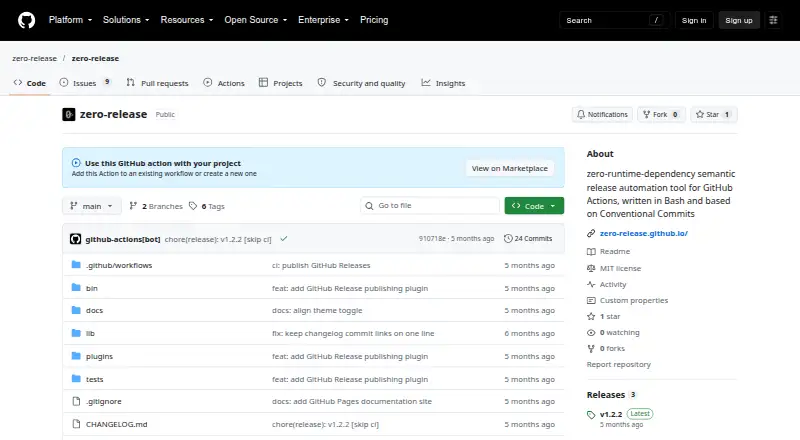Open the Enterprise dropdown menu

[x=323, y=20]
